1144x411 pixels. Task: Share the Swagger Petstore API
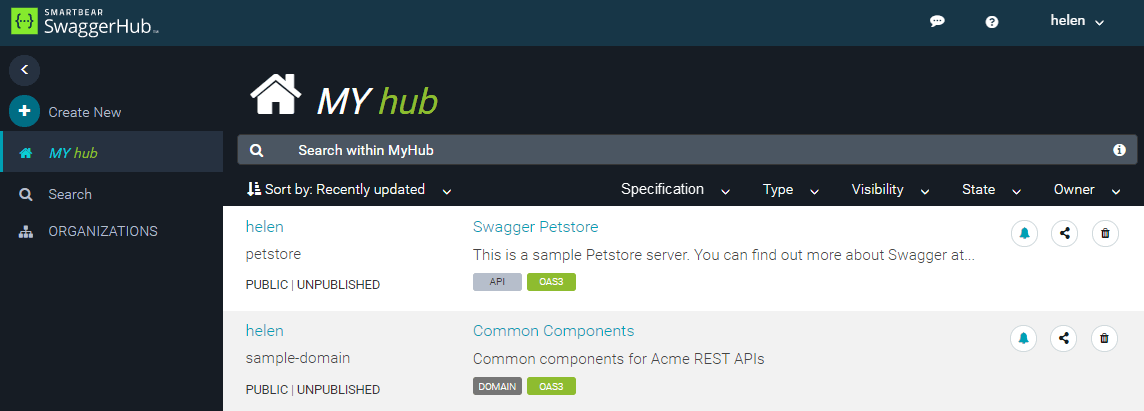tap(1065, 233)
